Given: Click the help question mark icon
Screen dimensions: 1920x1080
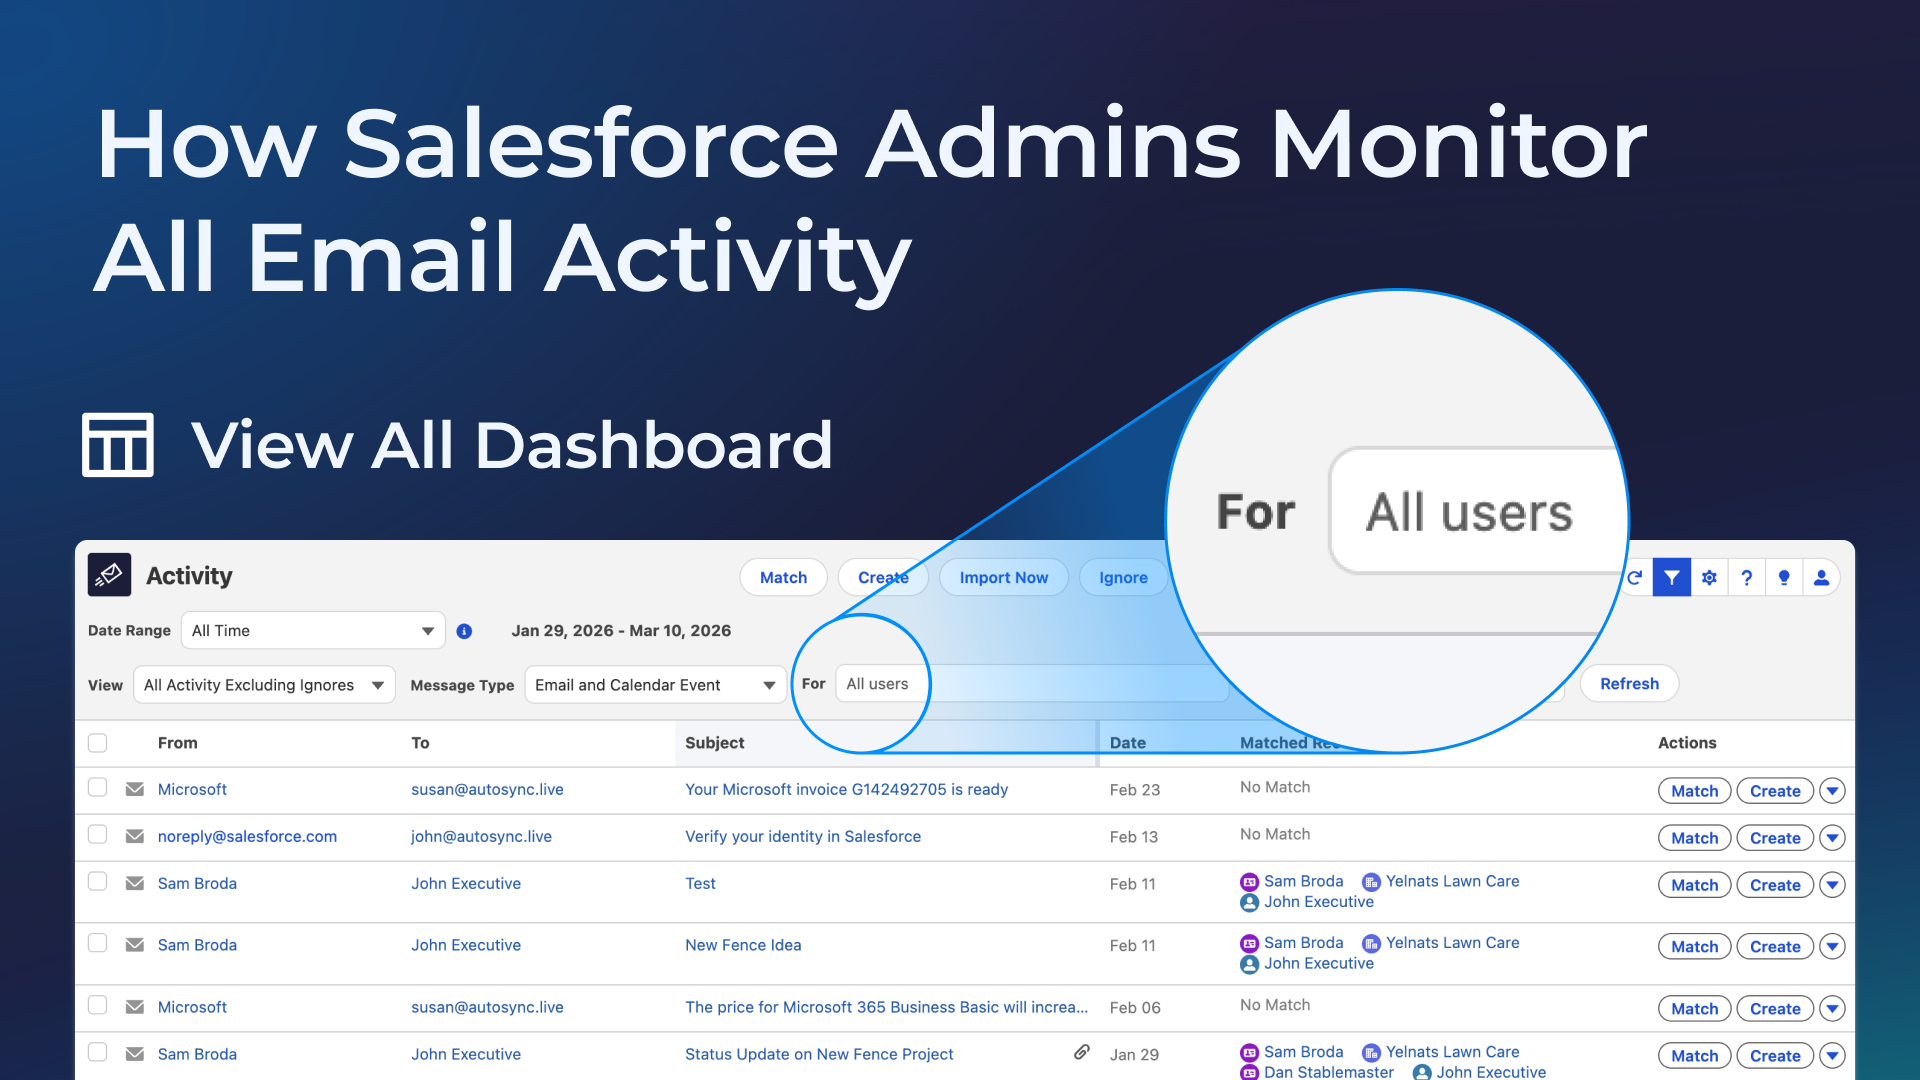Looking at the screenshot, I should (x=1746, y=578).
